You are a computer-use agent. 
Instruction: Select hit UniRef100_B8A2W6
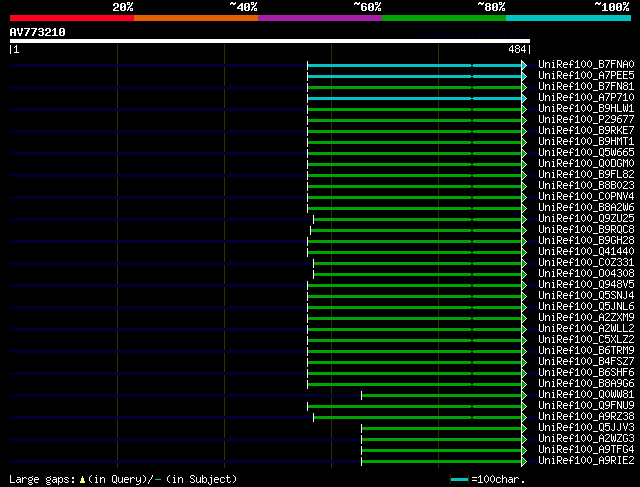click(586, 208)
